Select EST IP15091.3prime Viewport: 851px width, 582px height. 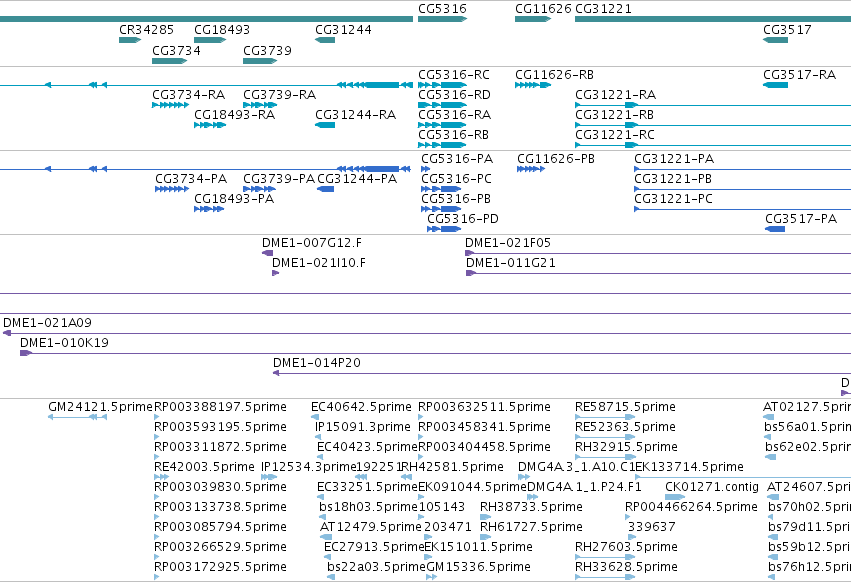[x=318, y=437]
